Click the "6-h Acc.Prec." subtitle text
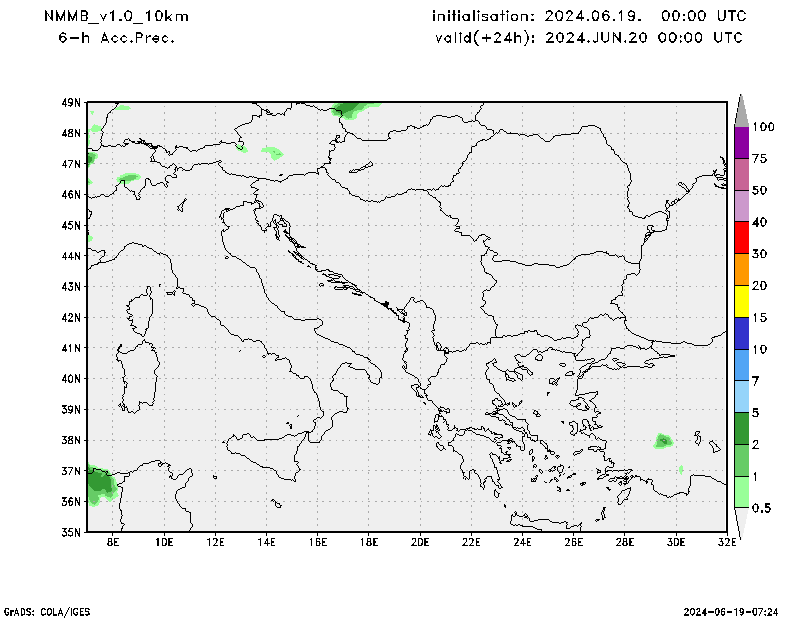This screenshot has height=618, width=800. pyautogui.click(x=117, y=37)
